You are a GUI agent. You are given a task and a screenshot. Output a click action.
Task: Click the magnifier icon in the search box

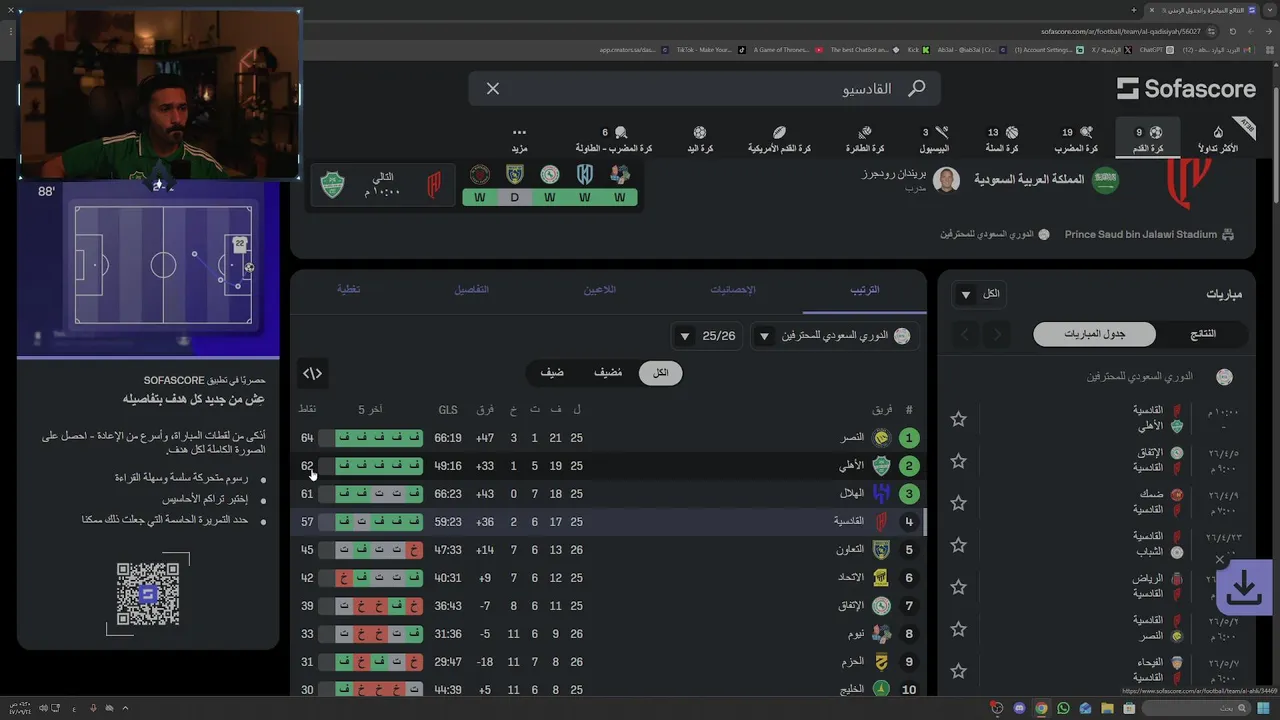pos(916,89)
